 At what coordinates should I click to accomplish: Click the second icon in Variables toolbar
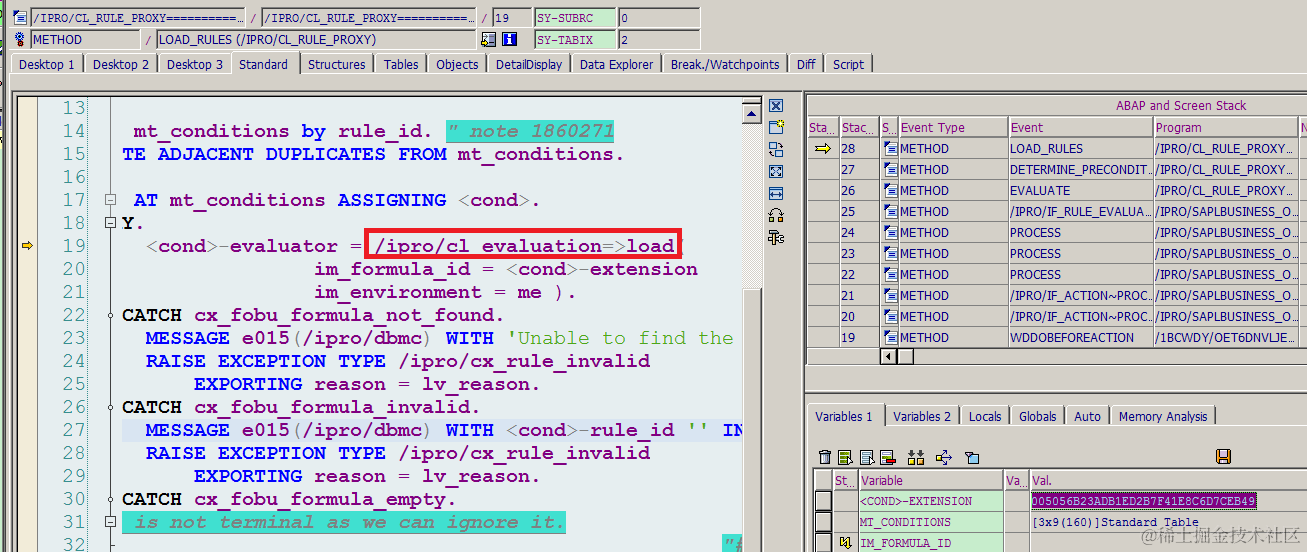(846, 457)
